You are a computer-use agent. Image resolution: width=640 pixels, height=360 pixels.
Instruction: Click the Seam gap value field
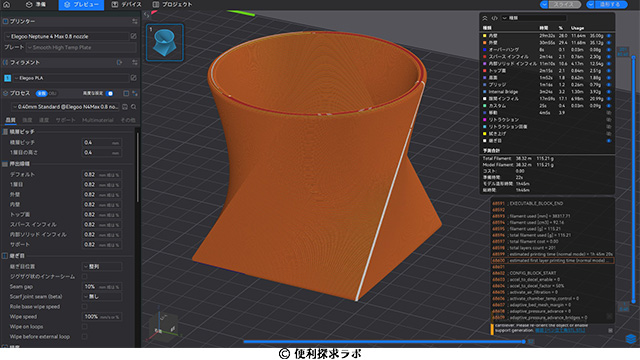(x=102, y=287)
